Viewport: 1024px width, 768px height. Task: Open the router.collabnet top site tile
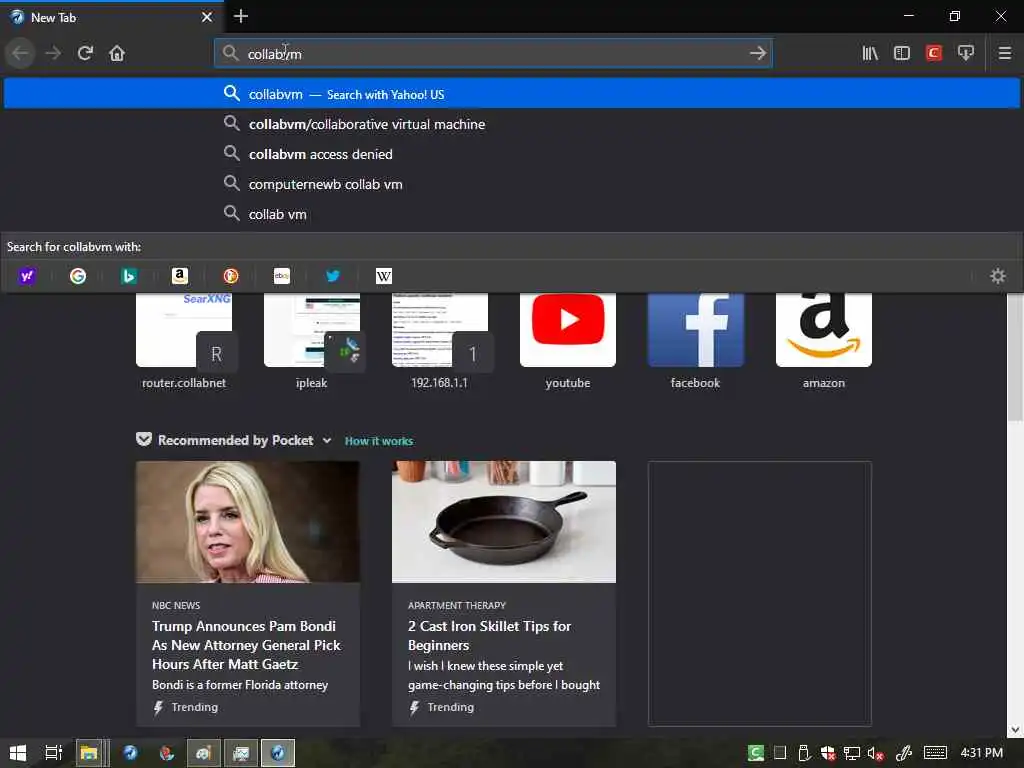pyautogui.click(x=184, y=340)
